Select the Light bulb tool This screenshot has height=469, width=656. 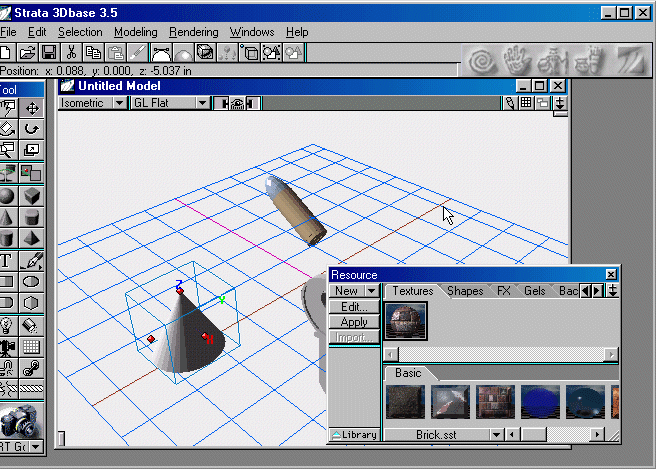(x=8, y=325)
